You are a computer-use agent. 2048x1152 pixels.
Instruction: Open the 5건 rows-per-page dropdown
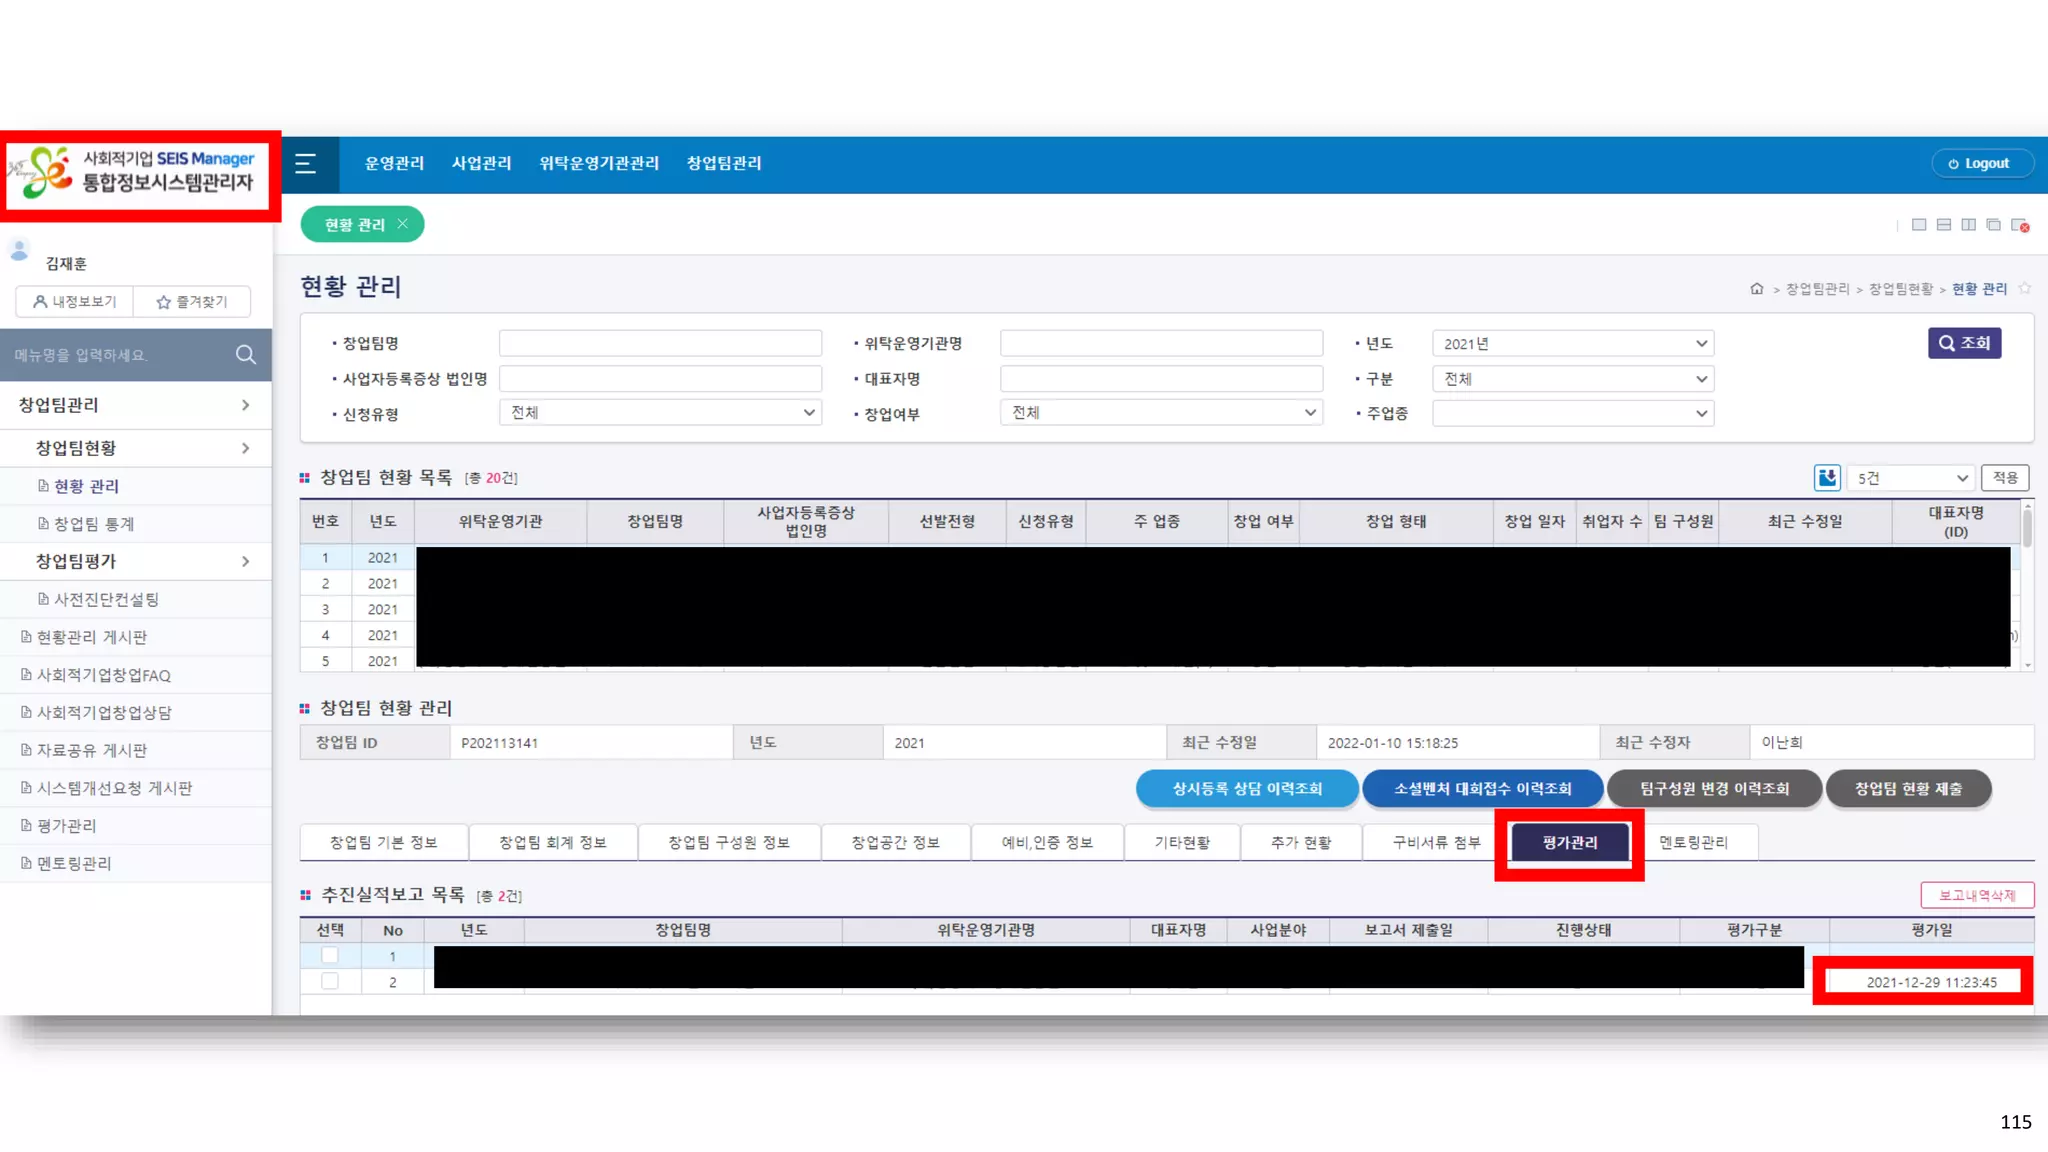click(x=1911, y=478)
